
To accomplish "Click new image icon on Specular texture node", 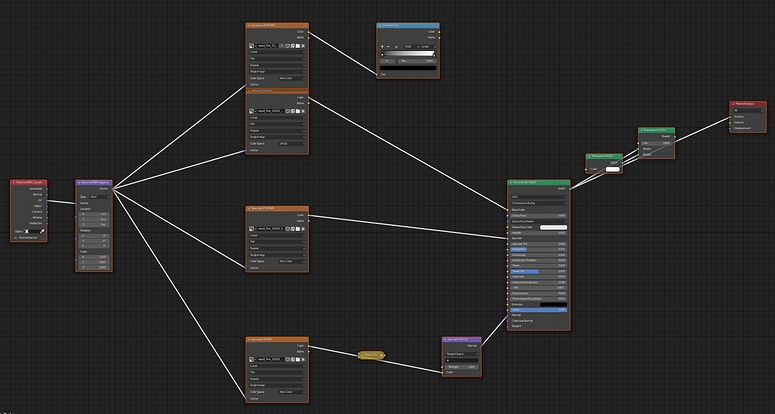I will [293, 229].
